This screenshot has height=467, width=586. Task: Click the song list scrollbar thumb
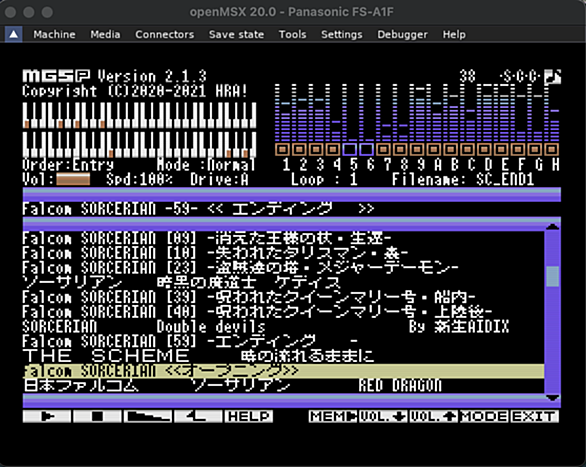tap(552, 276)
